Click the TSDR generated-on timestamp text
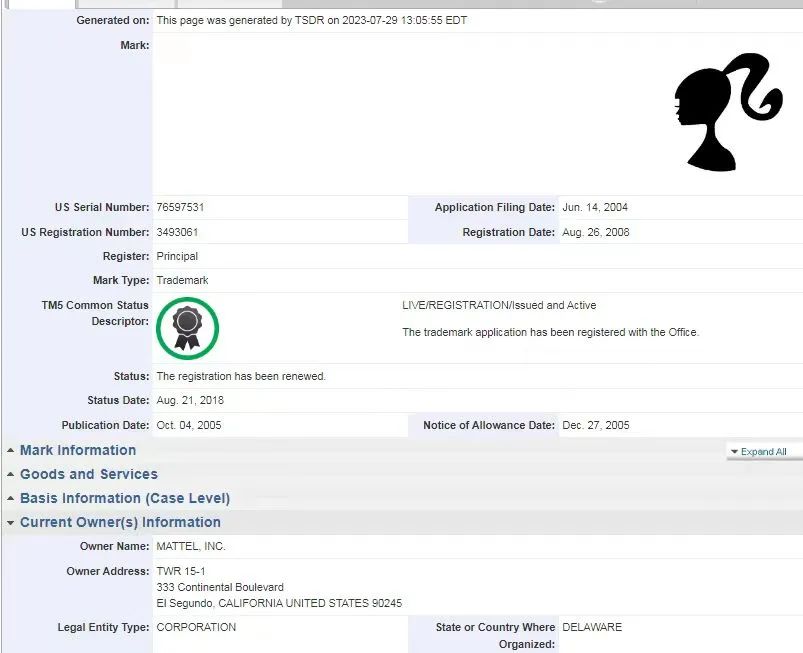The image size is (803, 653). coord(312,20)
